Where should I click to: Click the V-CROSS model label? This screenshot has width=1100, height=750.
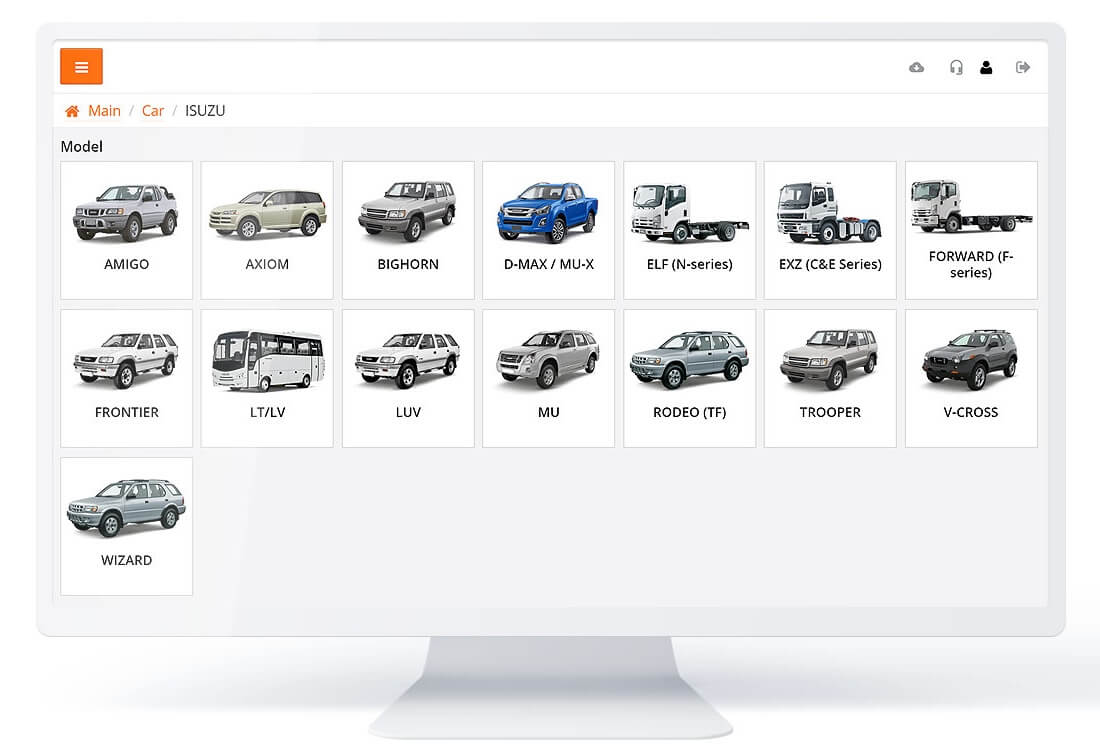971,413
